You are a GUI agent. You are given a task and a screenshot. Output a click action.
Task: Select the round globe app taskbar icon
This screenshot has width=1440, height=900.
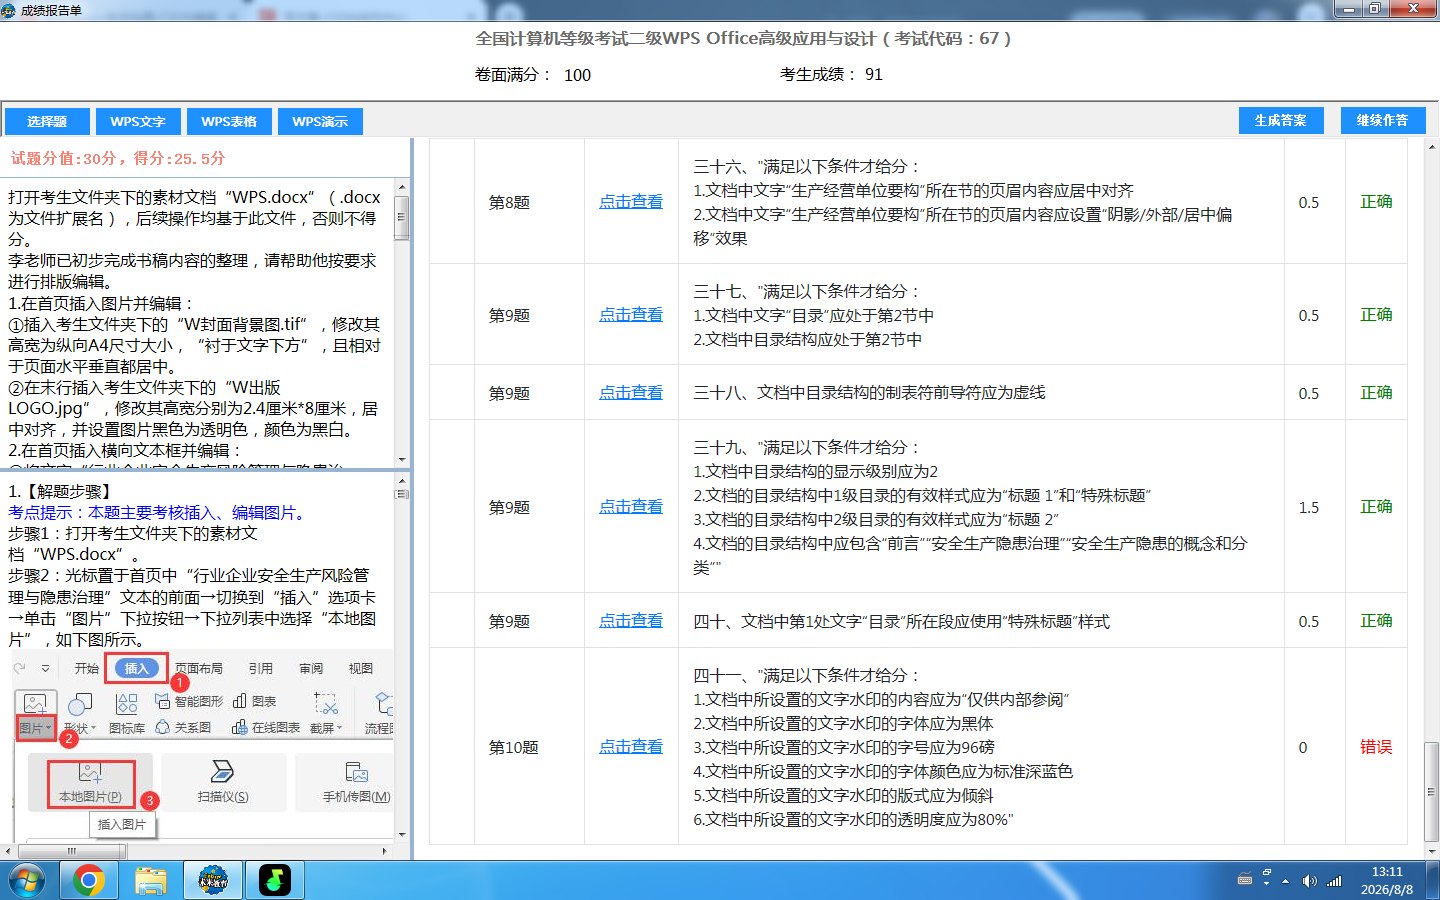(x=213, y=881)
